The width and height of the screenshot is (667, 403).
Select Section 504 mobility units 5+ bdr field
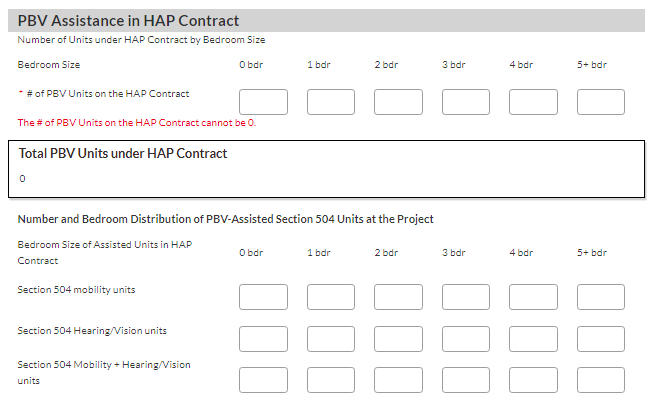pos(601,297)
